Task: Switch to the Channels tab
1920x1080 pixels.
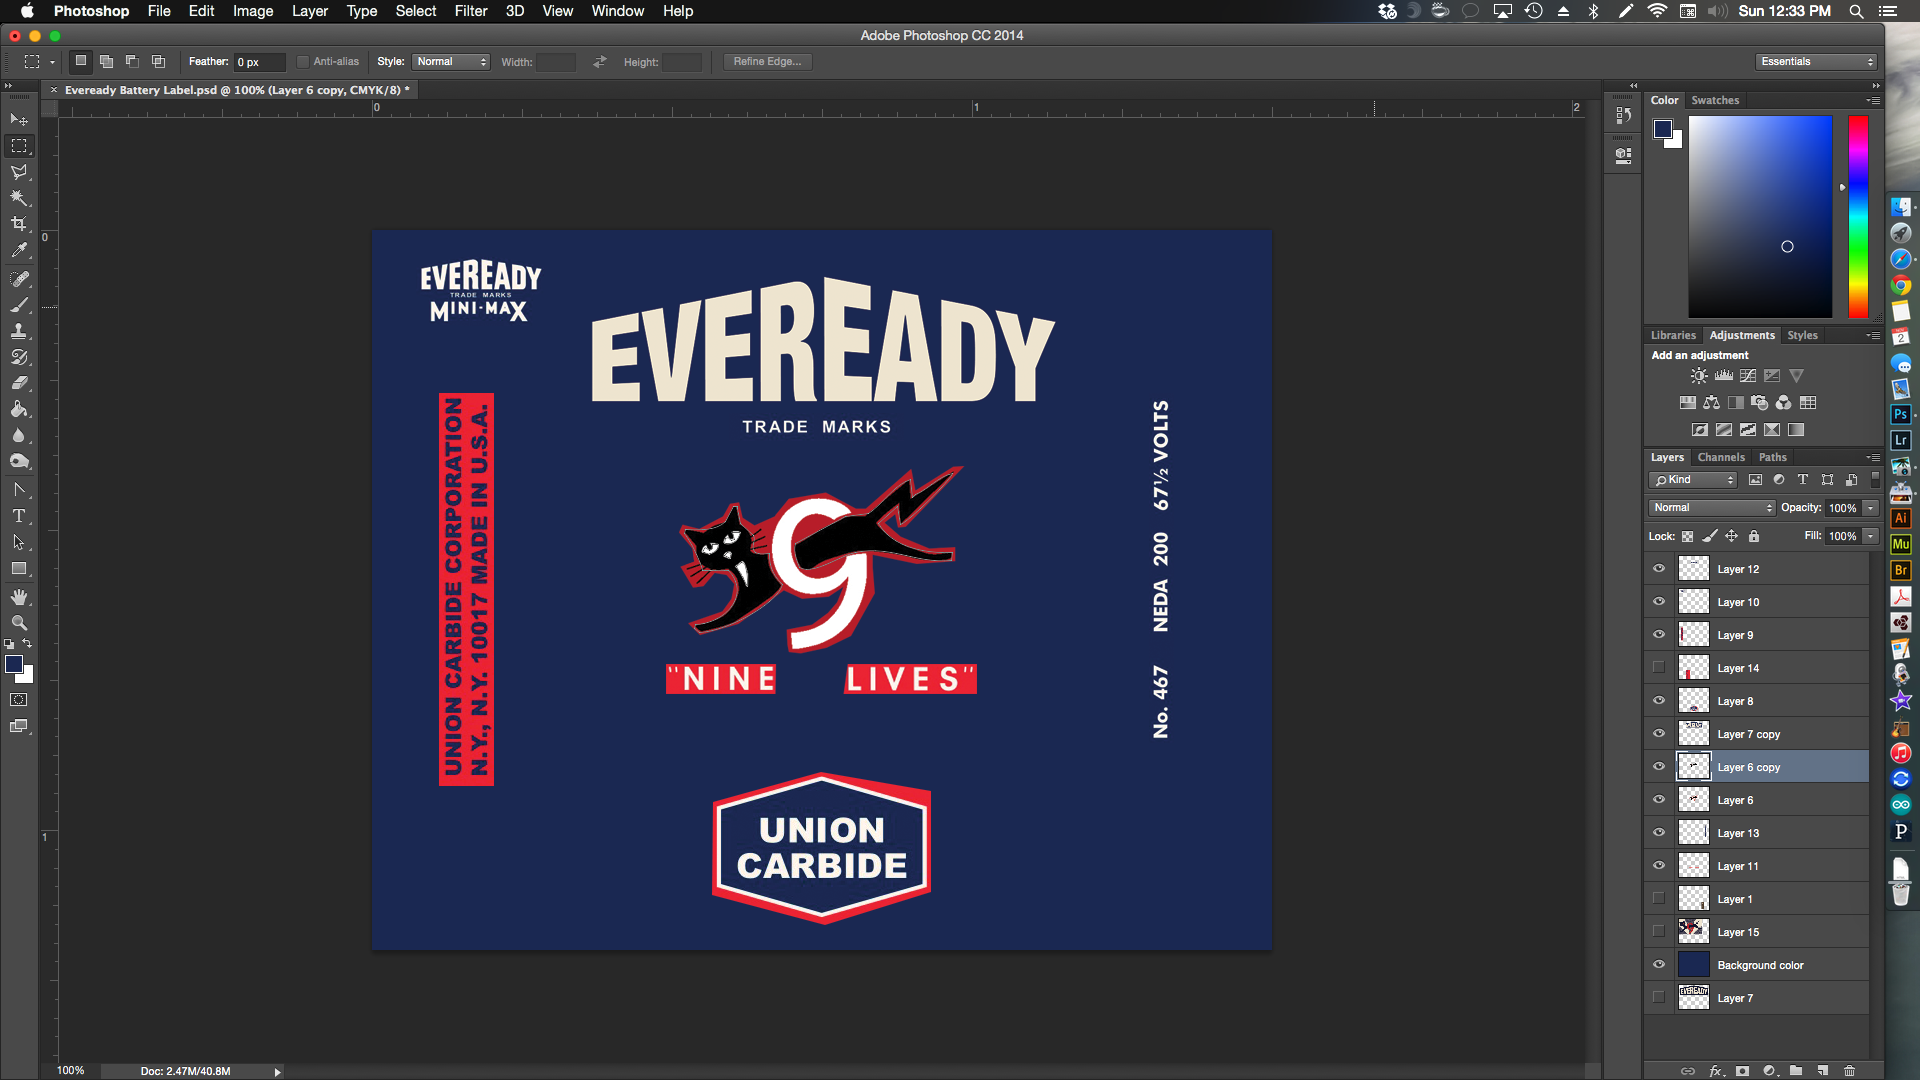Action: tap(1721, 457)
